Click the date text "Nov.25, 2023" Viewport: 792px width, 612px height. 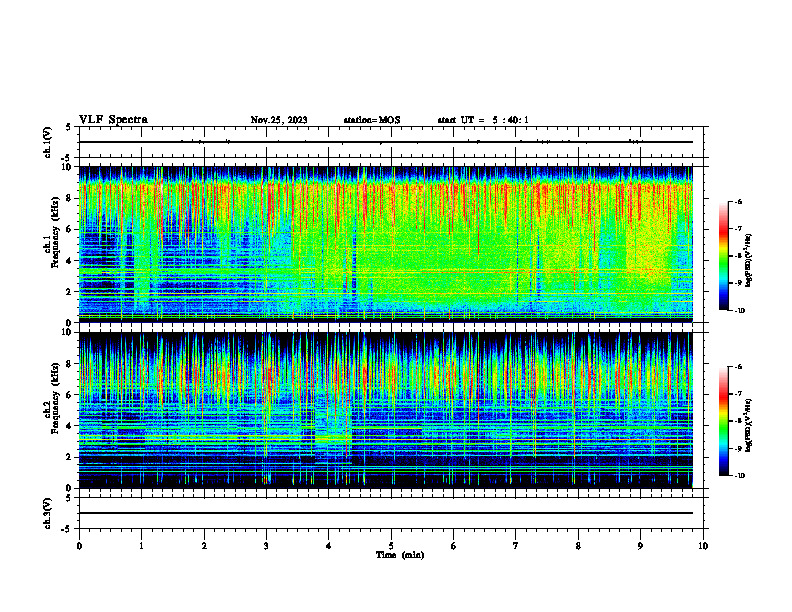[279, 120]
